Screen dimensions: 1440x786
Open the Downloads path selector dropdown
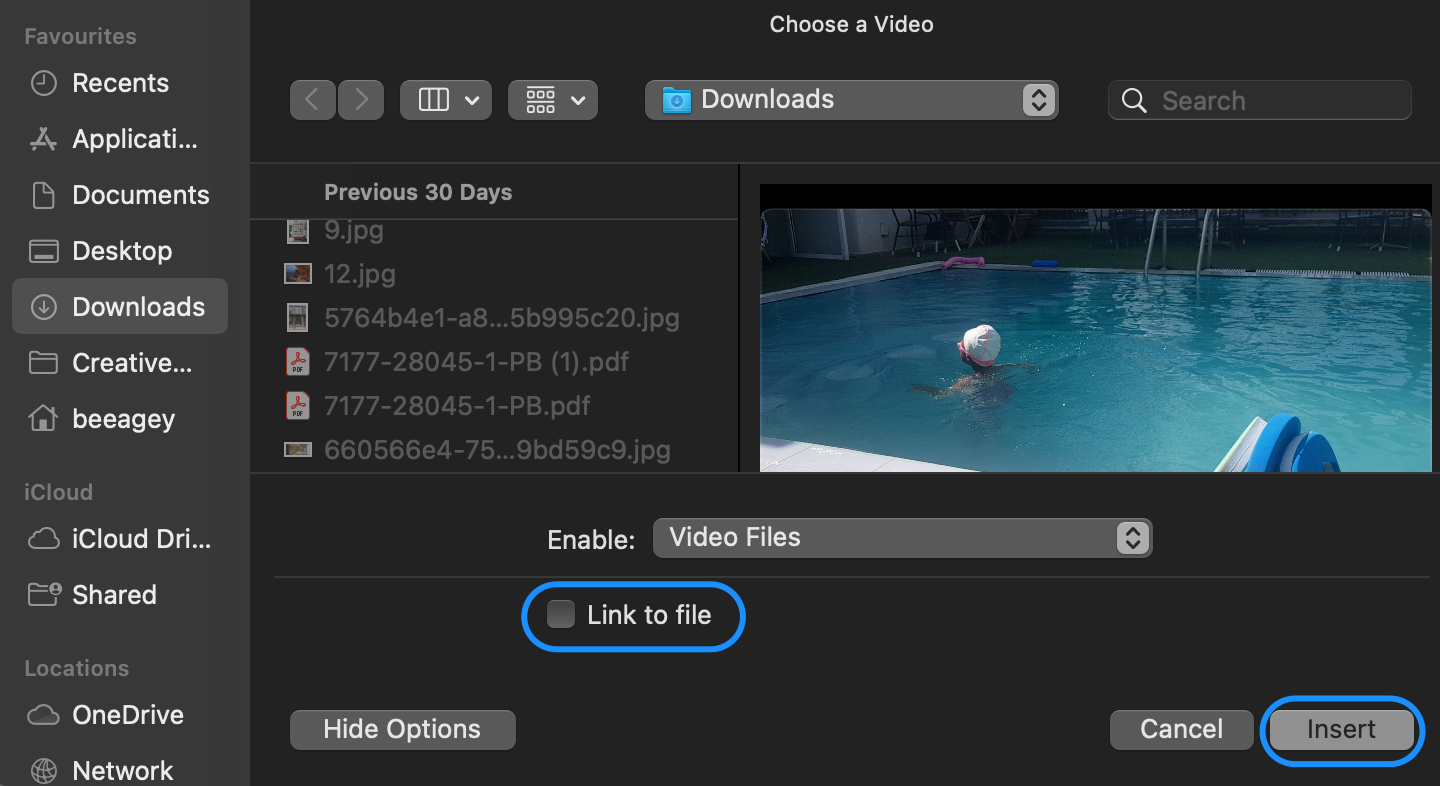(851, 99)
